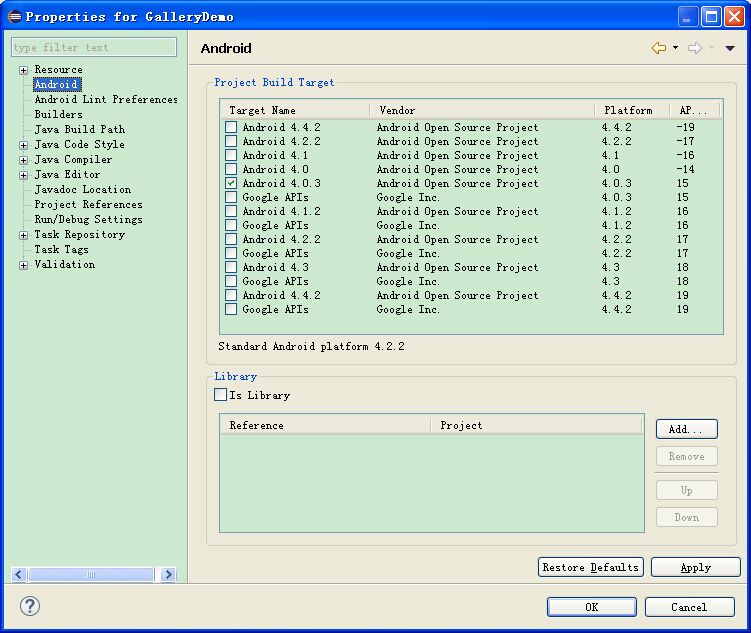Image resolution: width=751 pixels, height=633 pixels.
Task: Sort by the Target Name column header
Action: pos(295,110)
